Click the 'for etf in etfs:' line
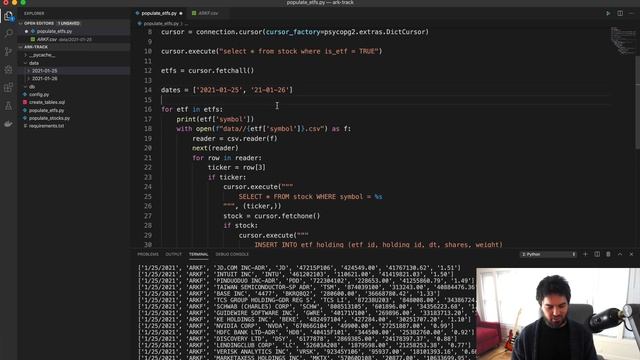The width and height of the screenshot is (640, 360). [192, 109]
